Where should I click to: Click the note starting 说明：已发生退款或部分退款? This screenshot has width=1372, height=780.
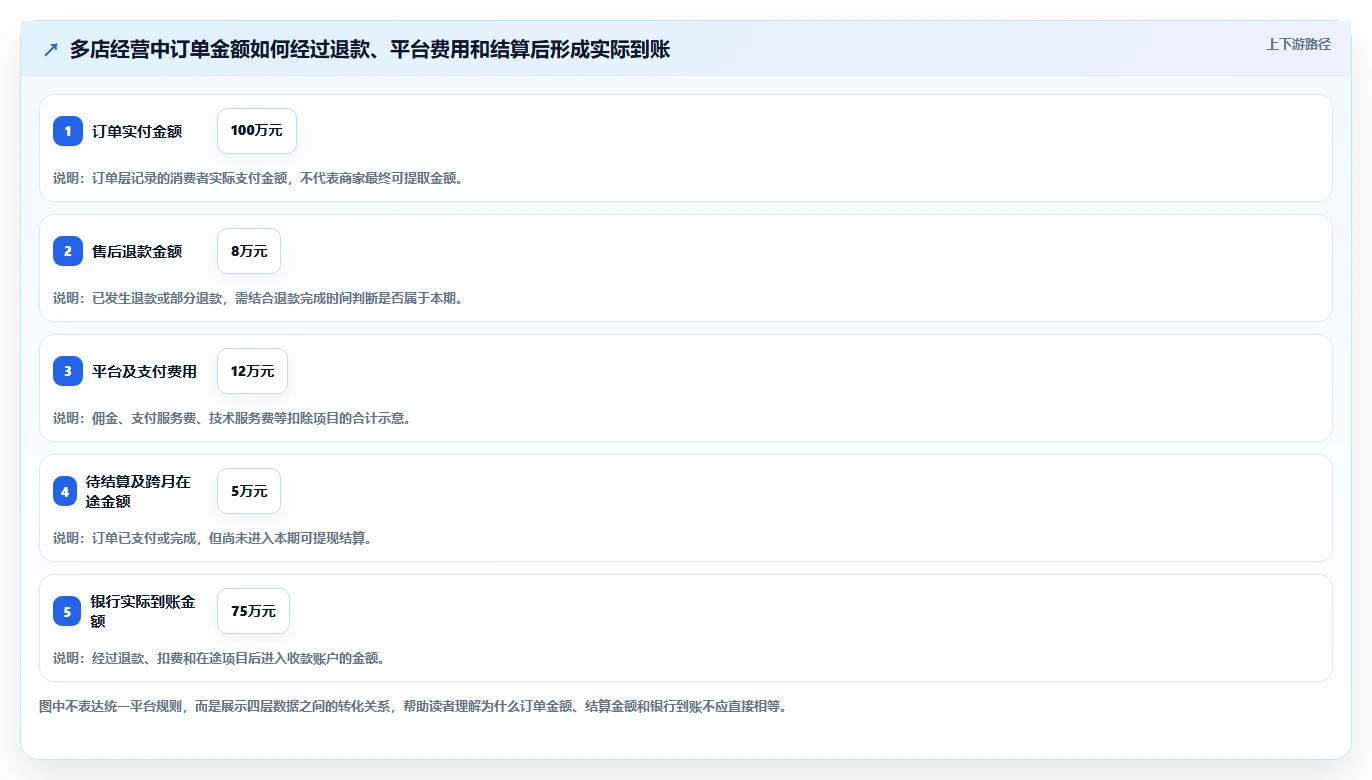pos(258,298)
